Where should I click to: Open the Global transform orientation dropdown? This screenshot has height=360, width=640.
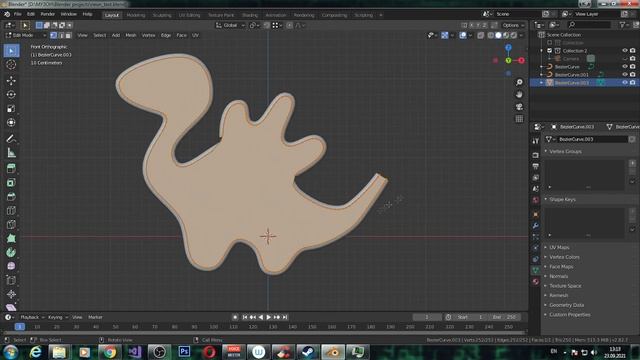230,25
